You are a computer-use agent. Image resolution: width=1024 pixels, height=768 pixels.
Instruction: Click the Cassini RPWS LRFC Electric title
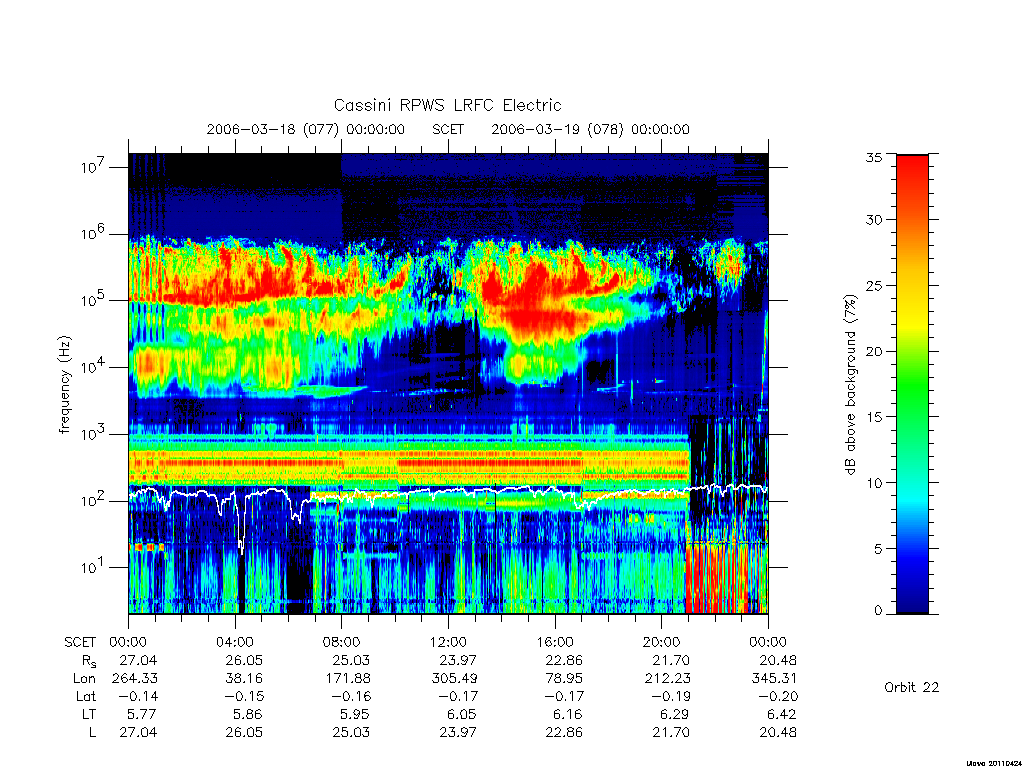[447, 105]
